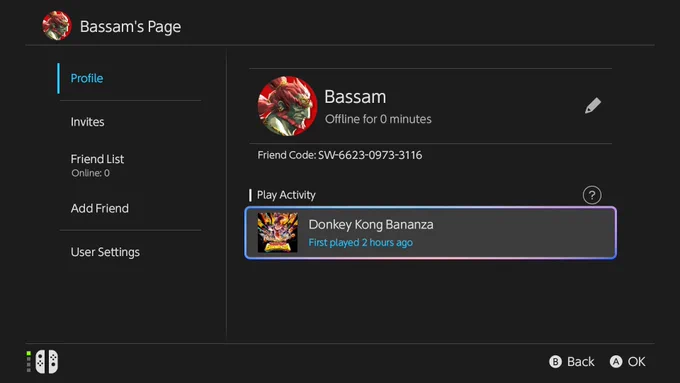Image resolution: width=680 pixels, height=383 pixels.
Task: Click the 'Online: 0' friend count
Action: click(90, 173)
